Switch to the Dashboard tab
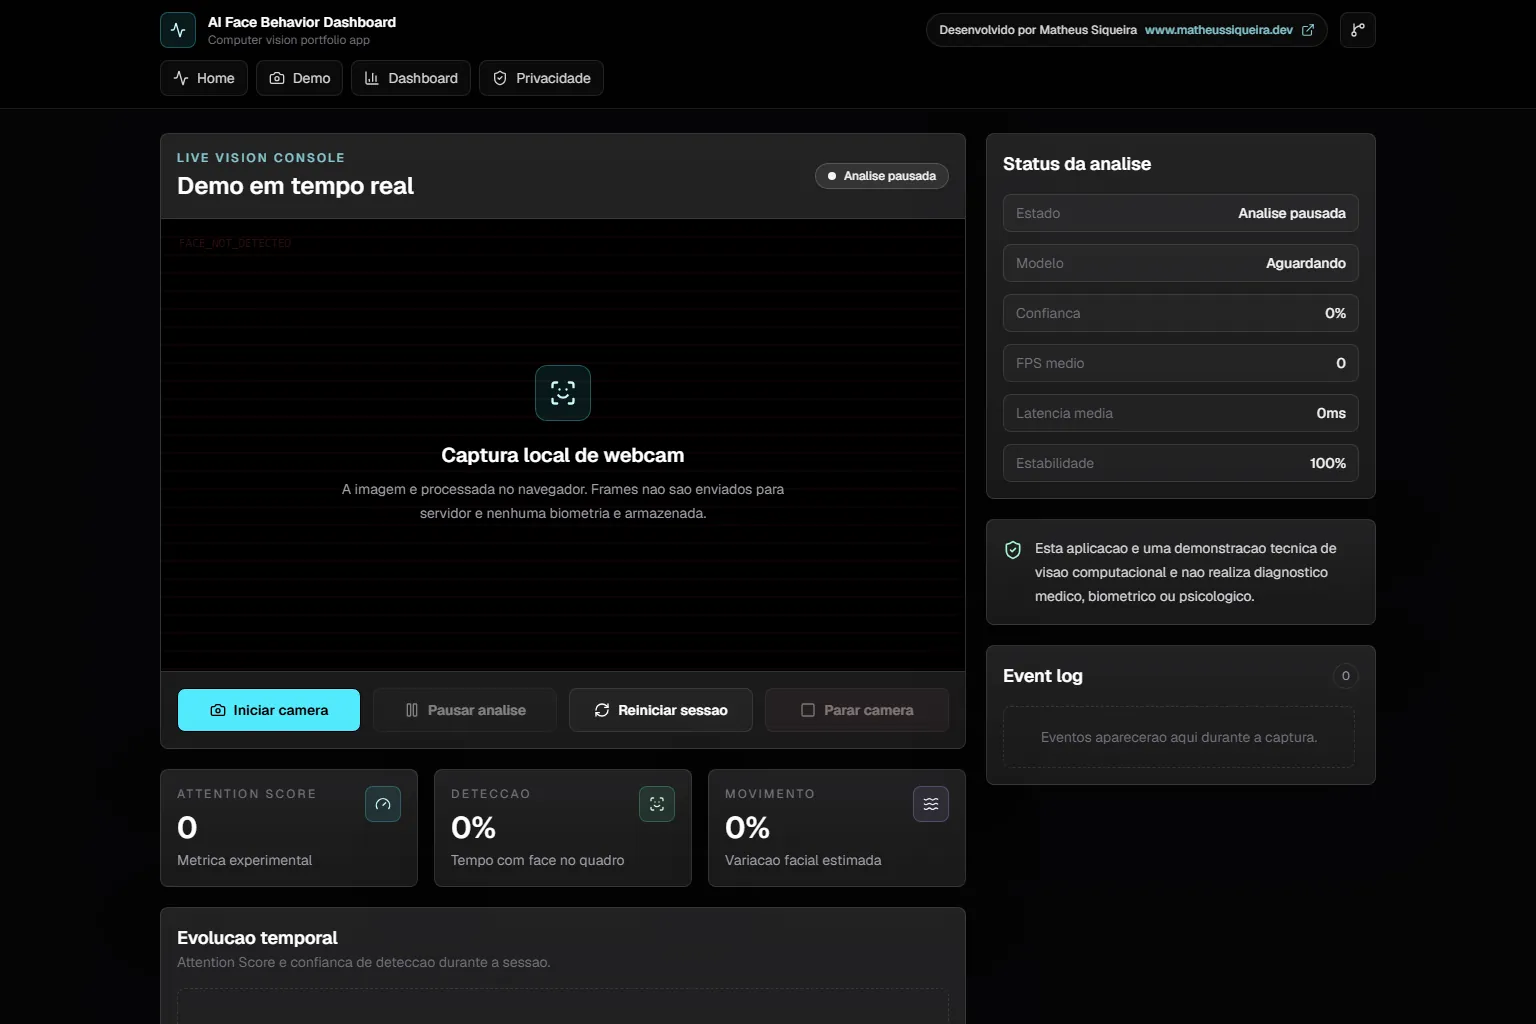 point(411,78)
